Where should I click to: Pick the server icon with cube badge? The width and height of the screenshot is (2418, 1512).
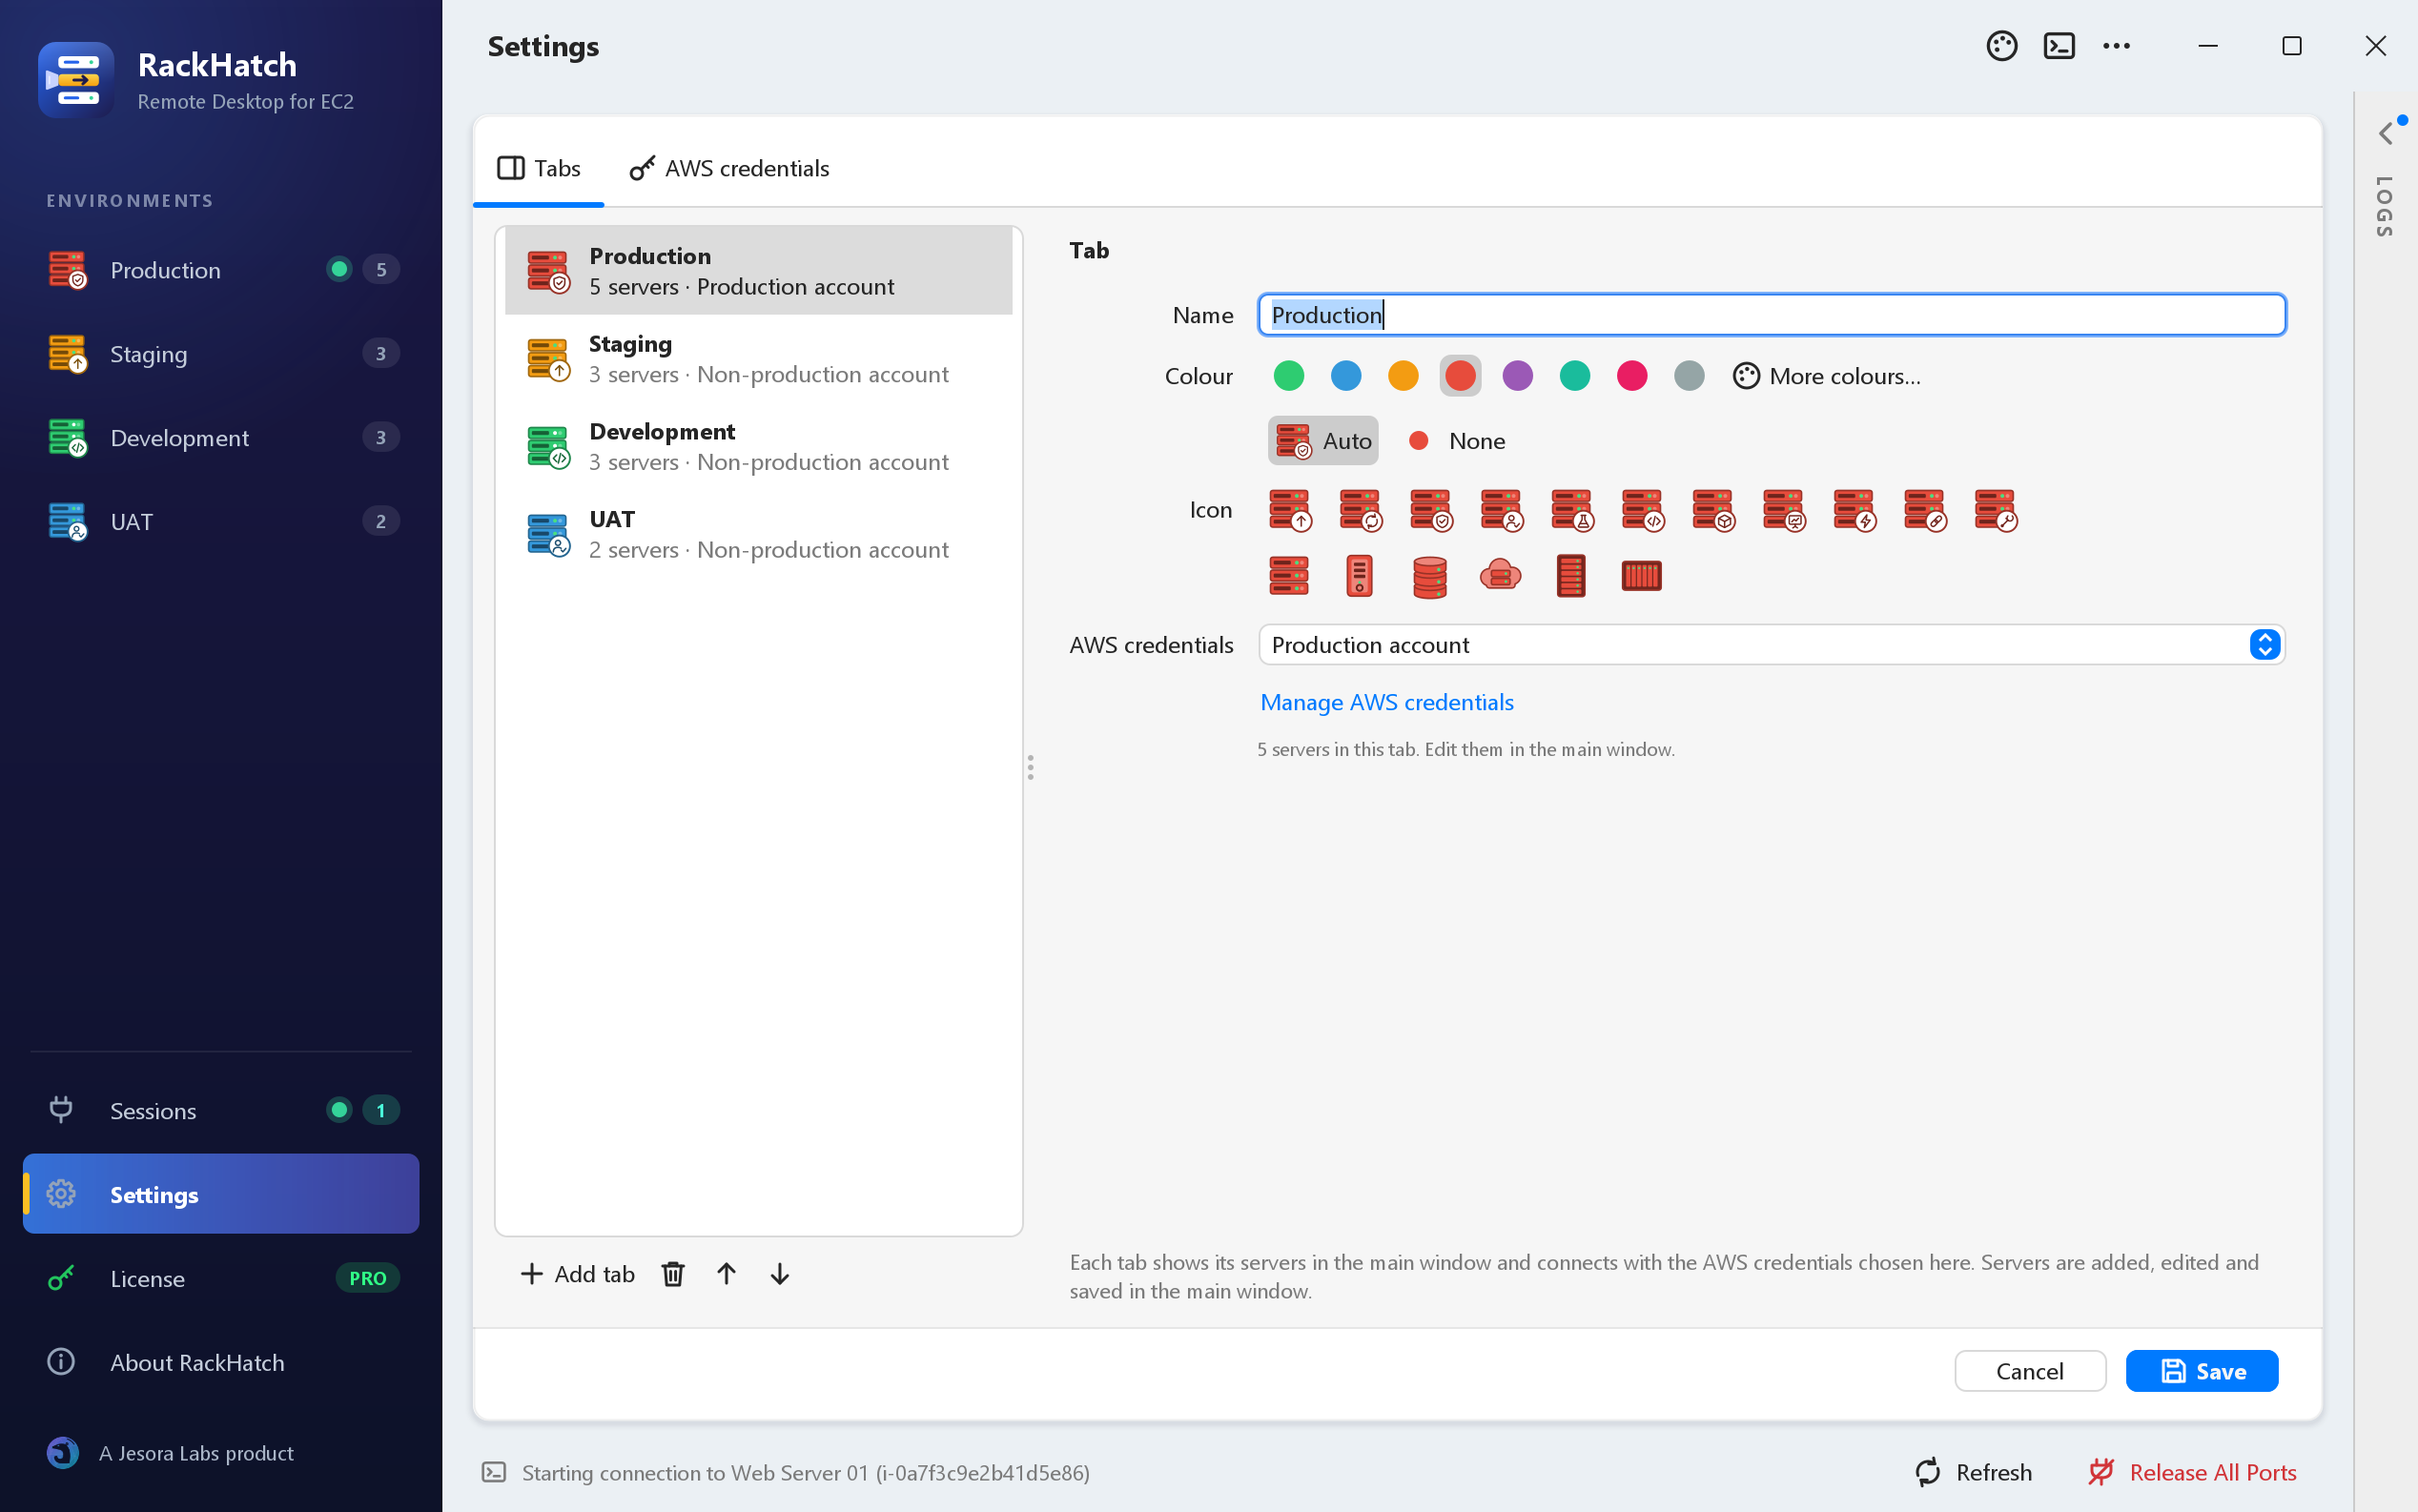pos(1712,510)
